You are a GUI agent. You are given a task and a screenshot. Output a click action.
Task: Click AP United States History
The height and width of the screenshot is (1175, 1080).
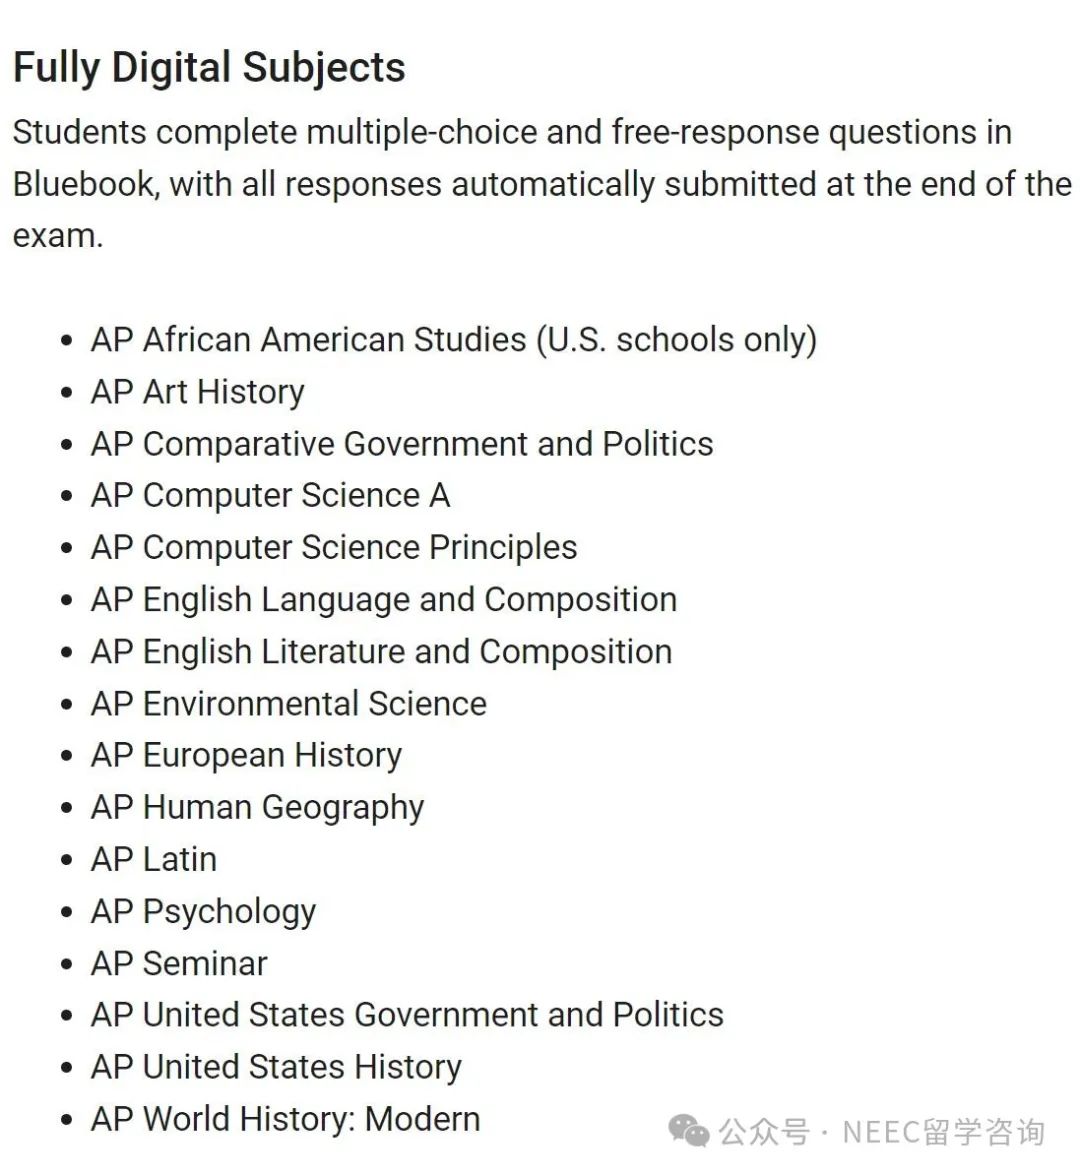tap(276, 1067)
